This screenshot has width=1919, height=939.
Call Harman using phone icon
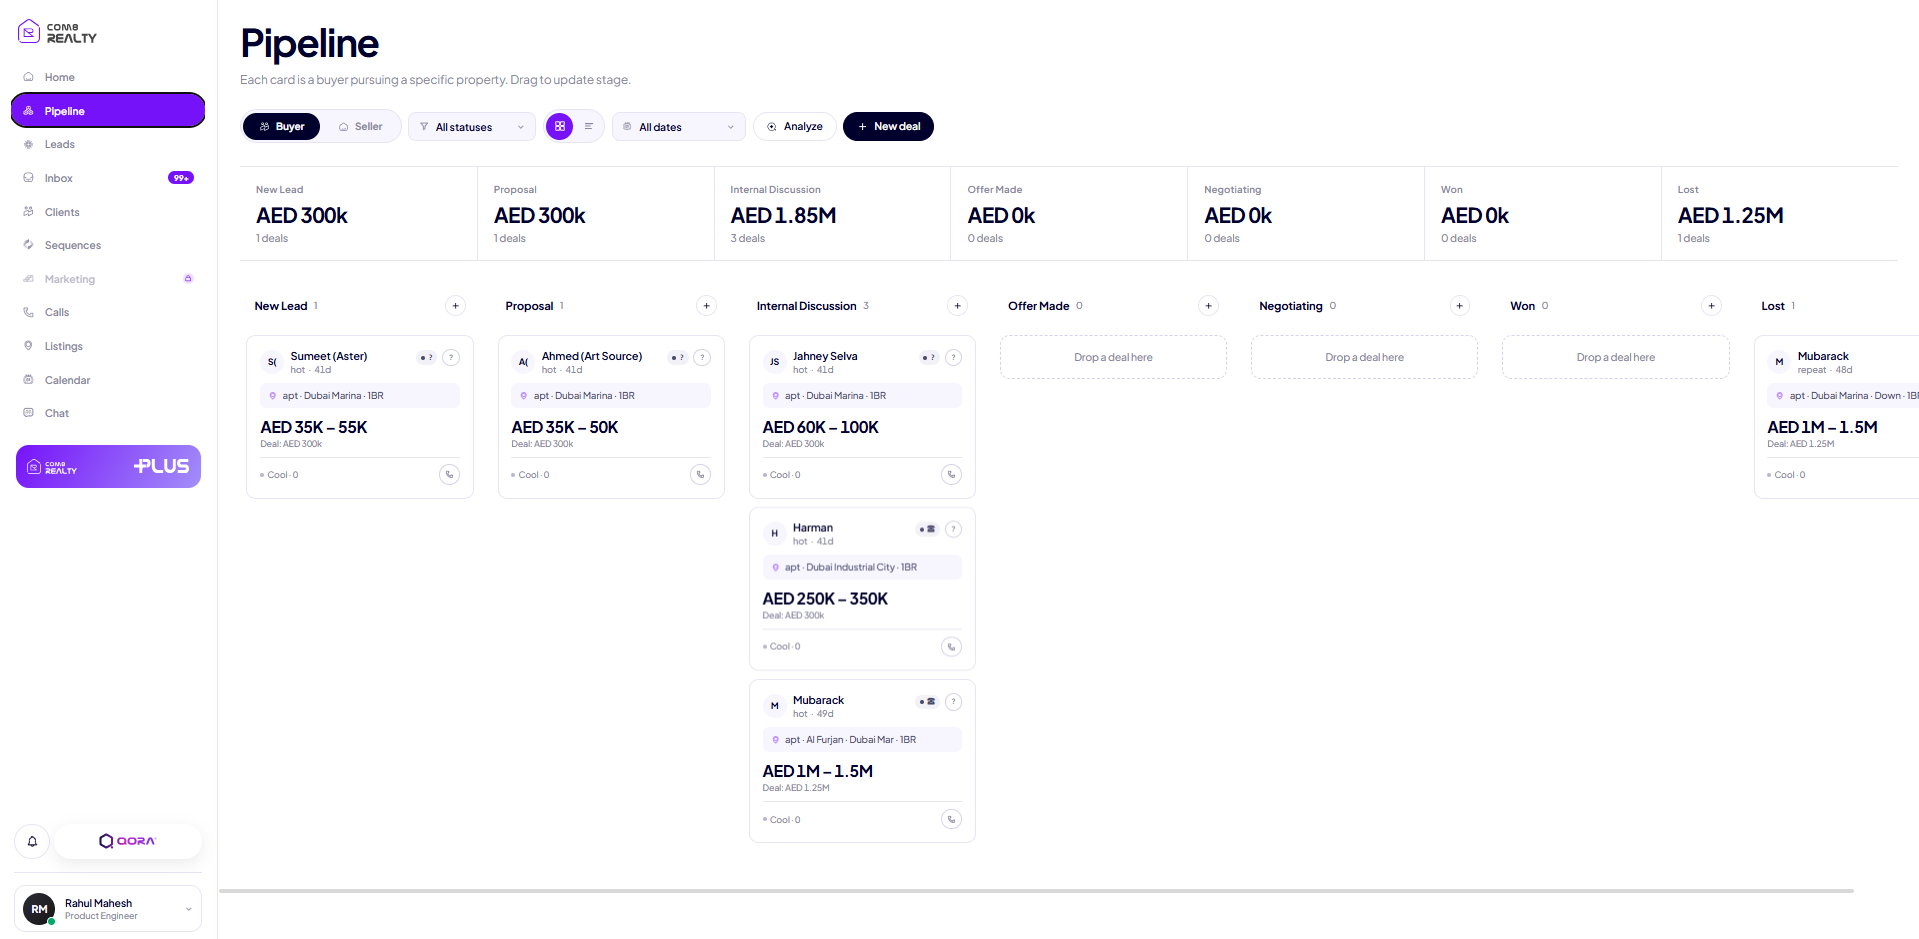[952, 647]
